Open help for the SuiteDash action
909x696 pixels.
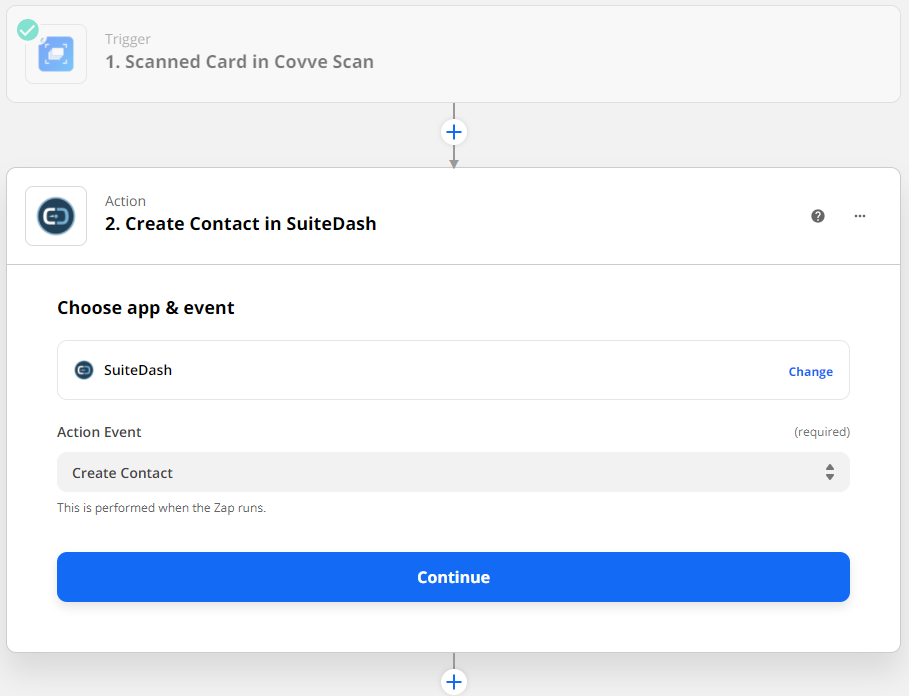(818, 216)
